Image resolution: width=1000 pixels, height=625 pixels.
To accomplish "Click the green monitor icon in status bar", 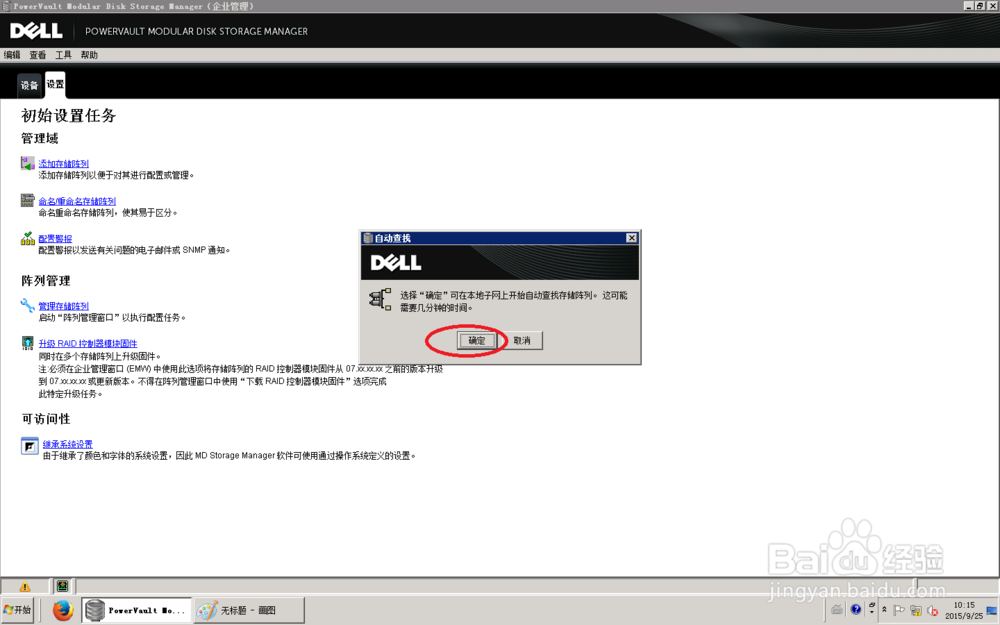I will coord(62,585).
